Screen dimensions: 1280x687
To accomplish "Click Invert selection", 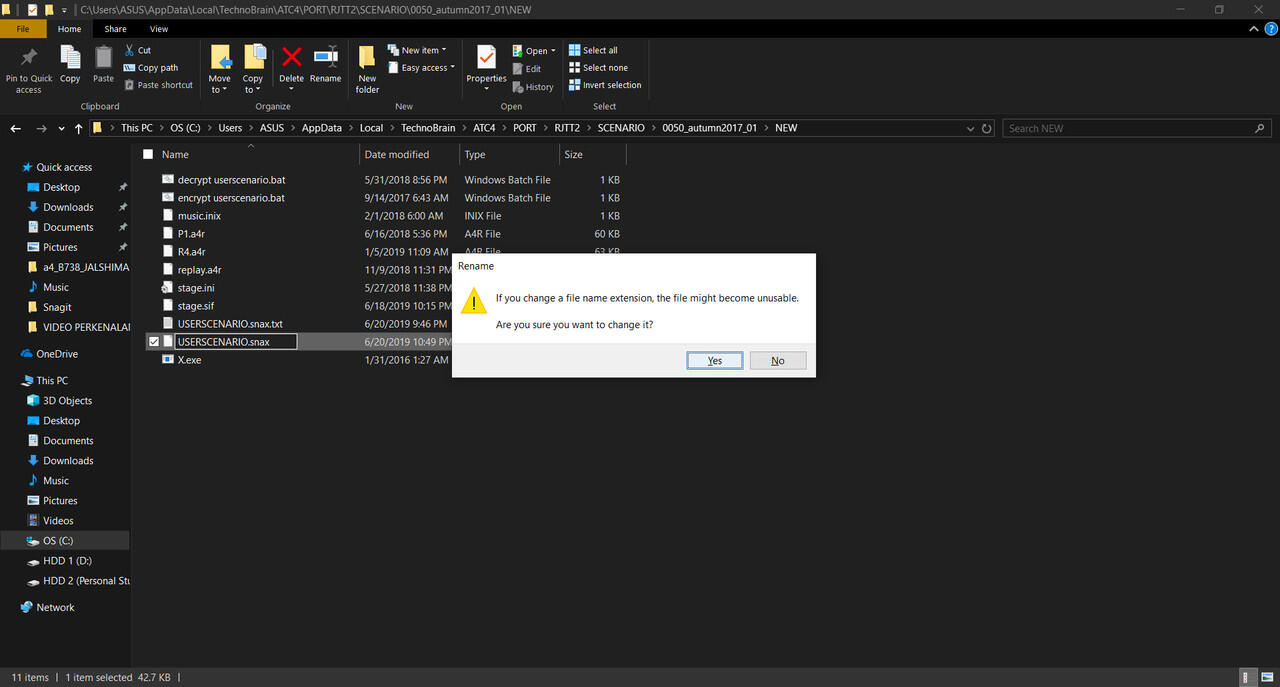I will pyautogui.click(x=605, y=85).
